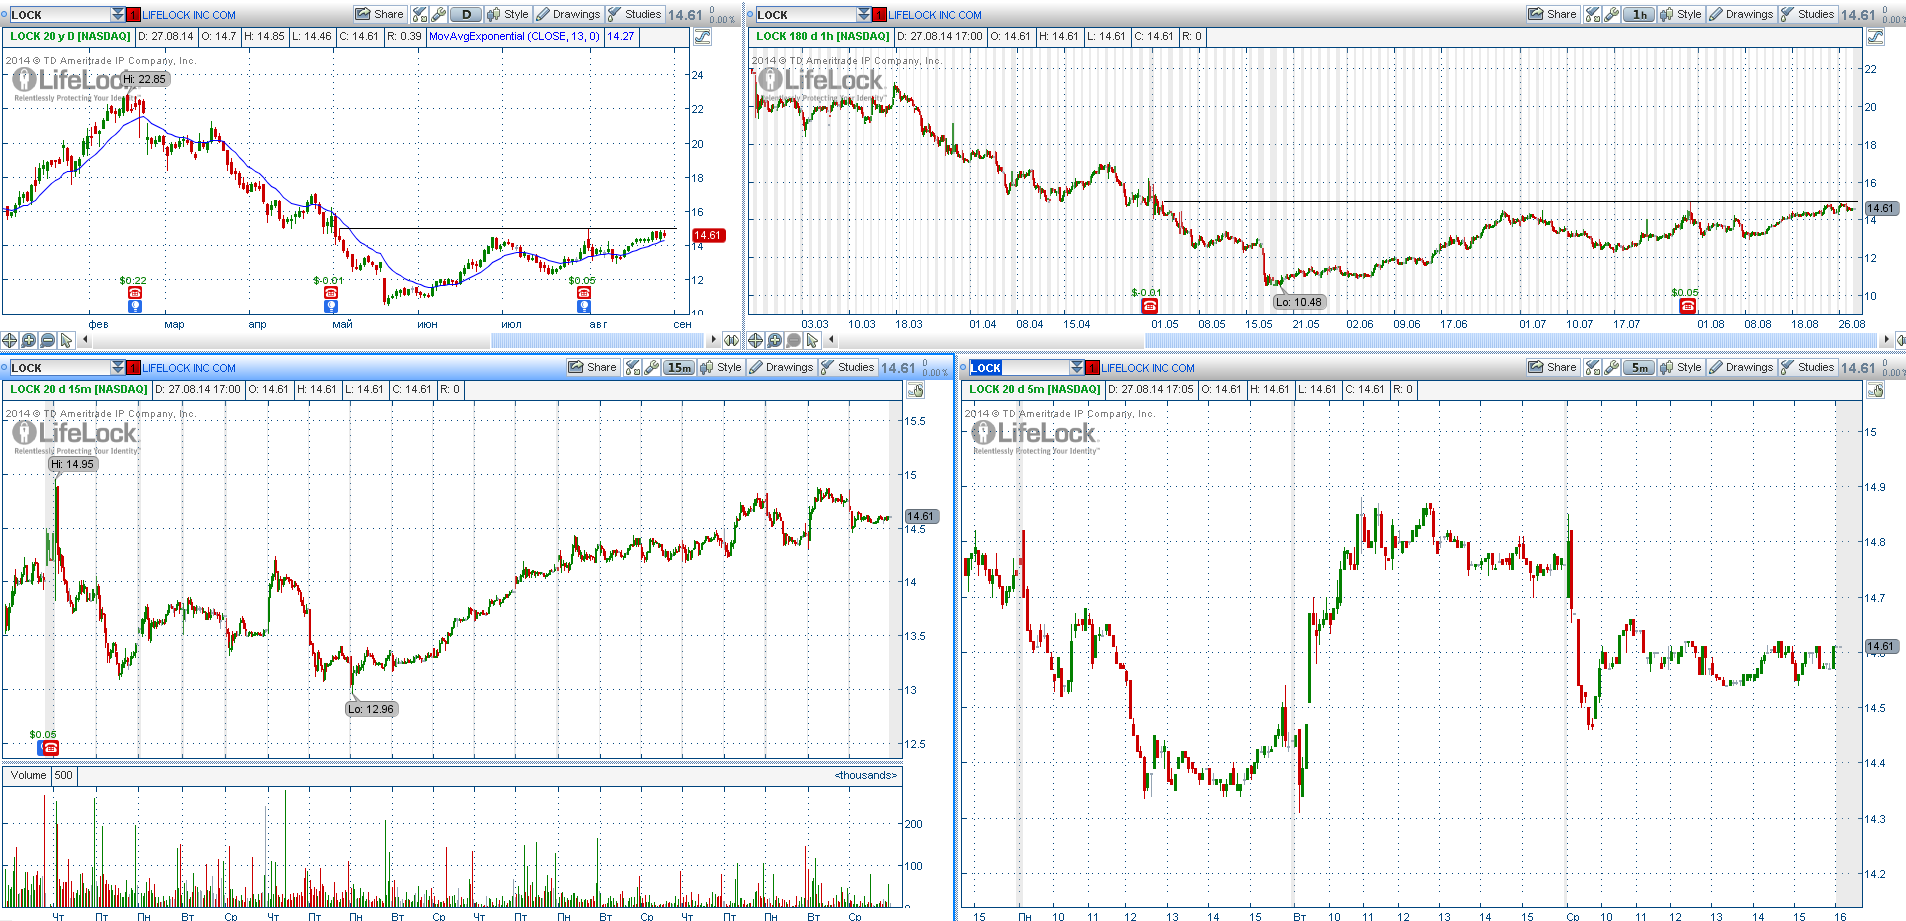This screenshot has width=1906, height=921.
Task: Zoom out icon under daily chart
Action: (x=48, y=340)
